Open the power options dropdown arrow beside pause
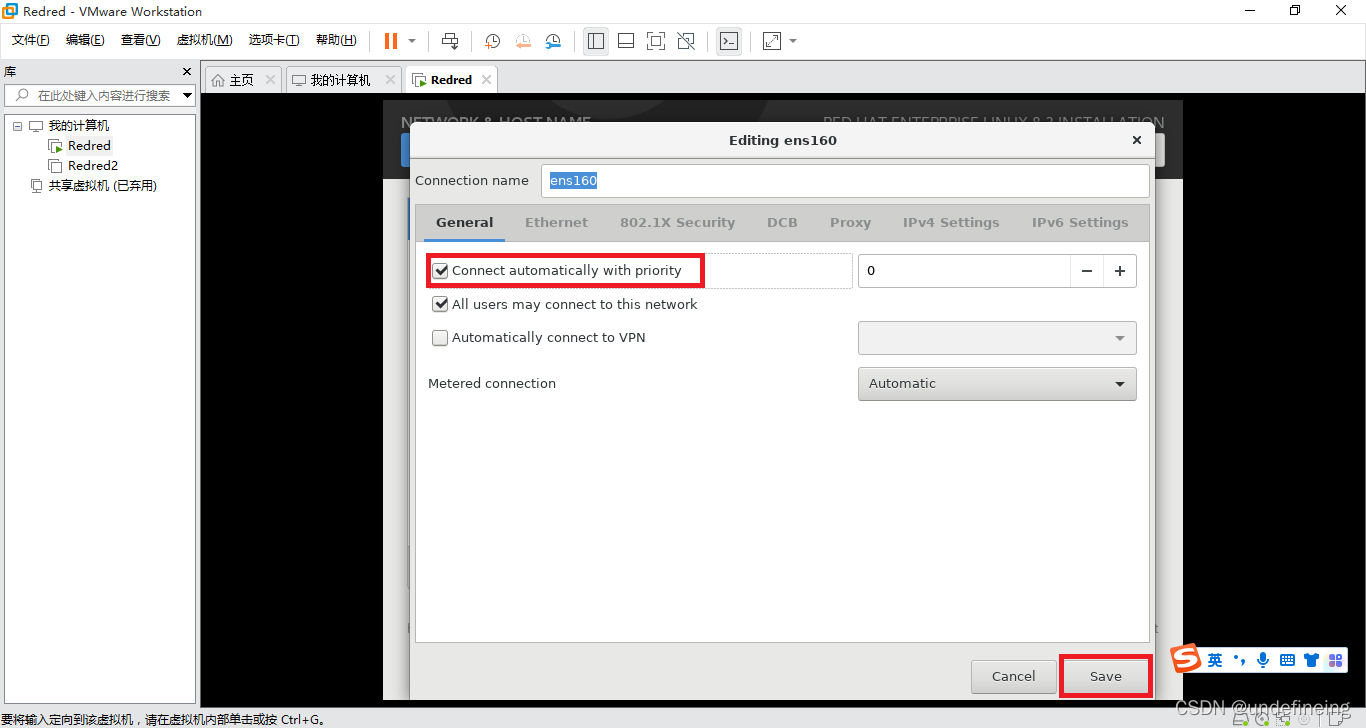This screenshot has height=728, width=1366. click(412, 41)
